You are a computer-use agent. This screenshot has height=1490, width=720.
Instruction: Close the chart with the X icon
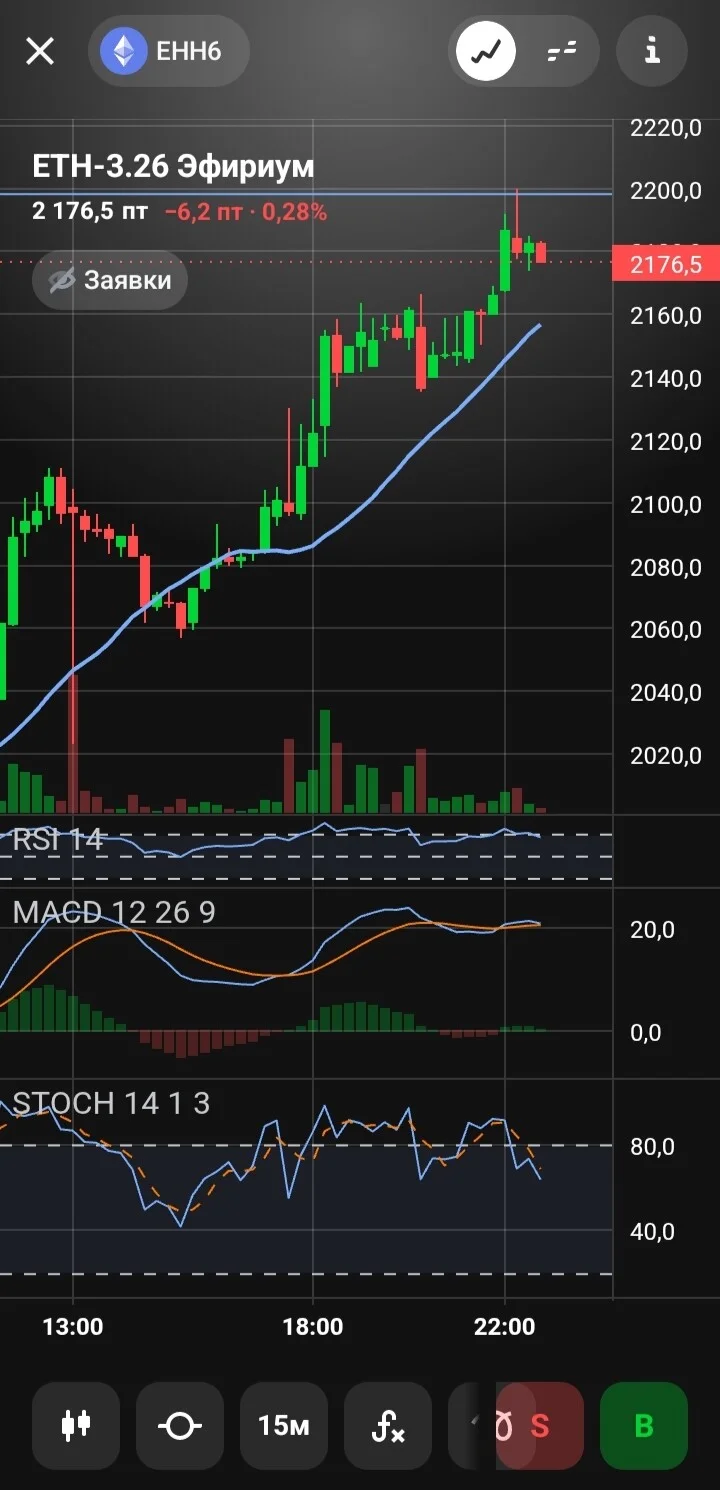[40, 50]
